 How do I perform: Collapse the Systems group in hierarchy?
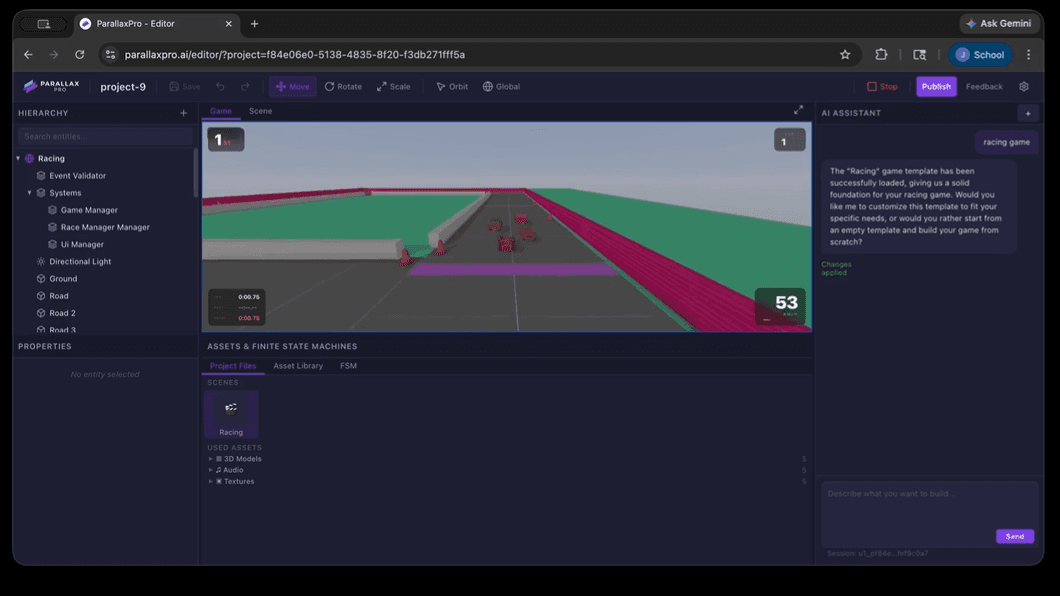(30, 193)
